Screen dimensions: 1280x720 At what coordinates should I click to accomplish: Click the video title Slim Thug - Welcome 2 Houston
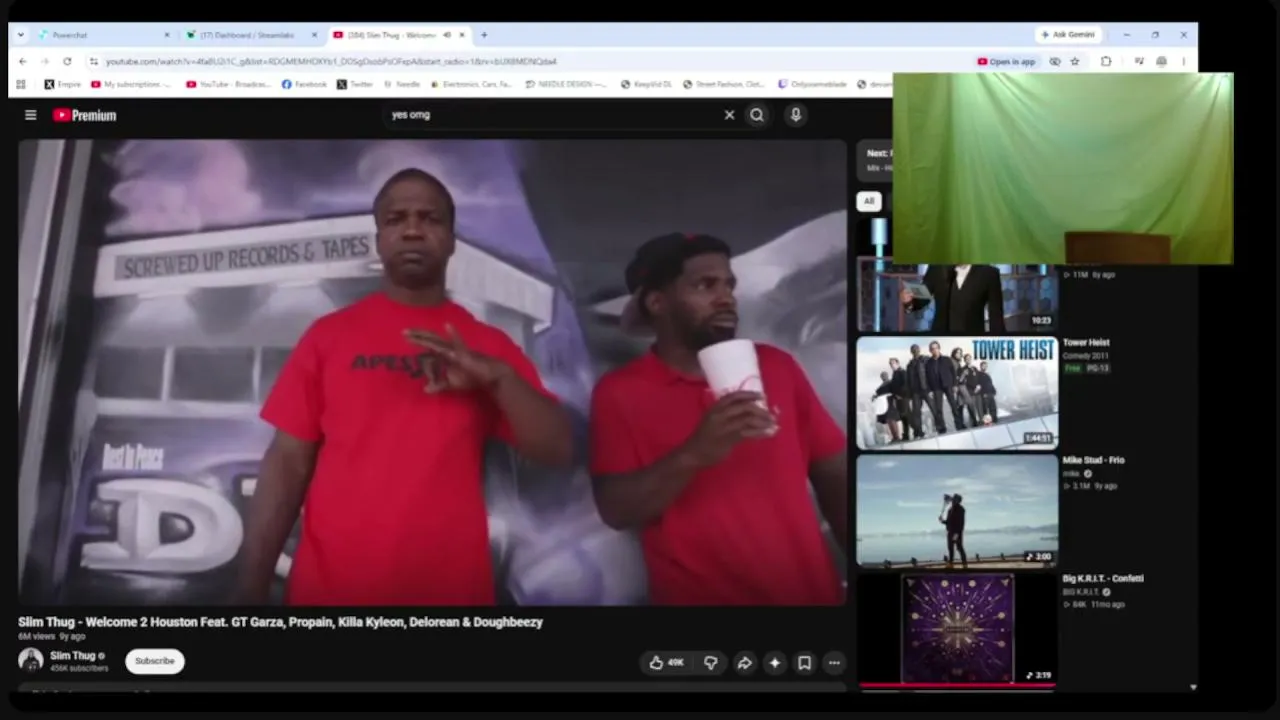coord(280,622)
